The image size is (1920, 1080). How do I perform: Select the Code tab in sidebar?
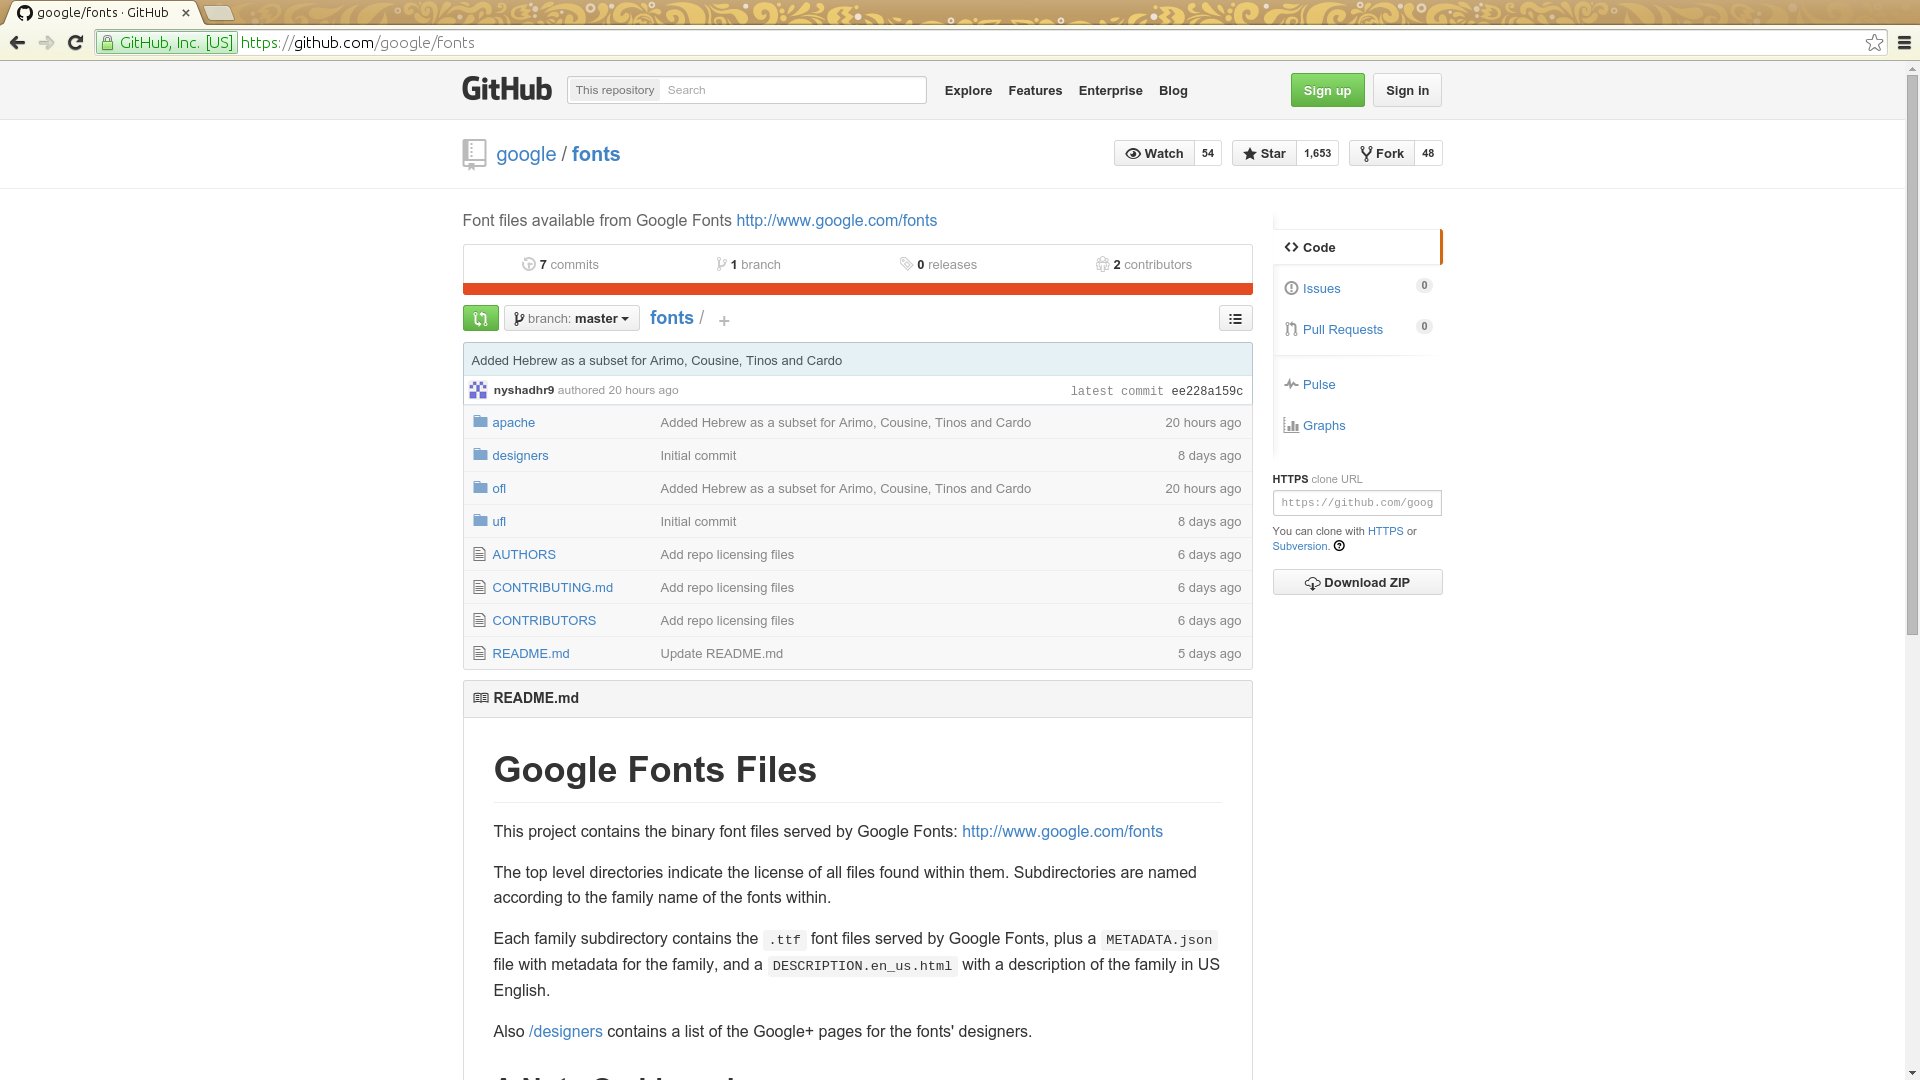click(1357, 247)
